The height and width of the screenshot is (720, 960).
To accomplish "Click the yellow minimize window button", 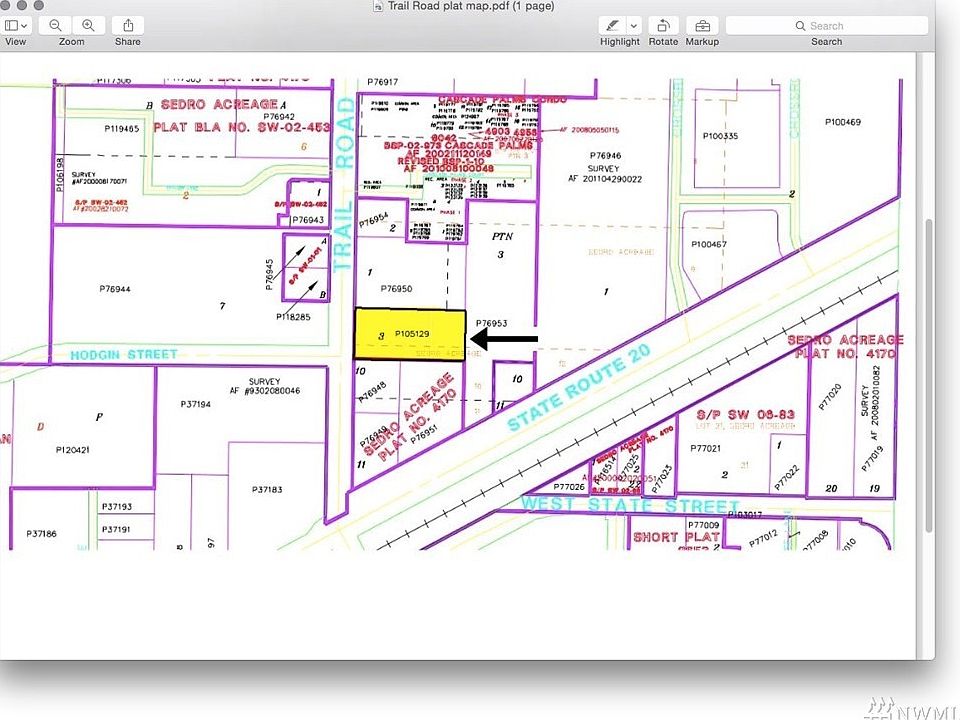I will [22, 5].
